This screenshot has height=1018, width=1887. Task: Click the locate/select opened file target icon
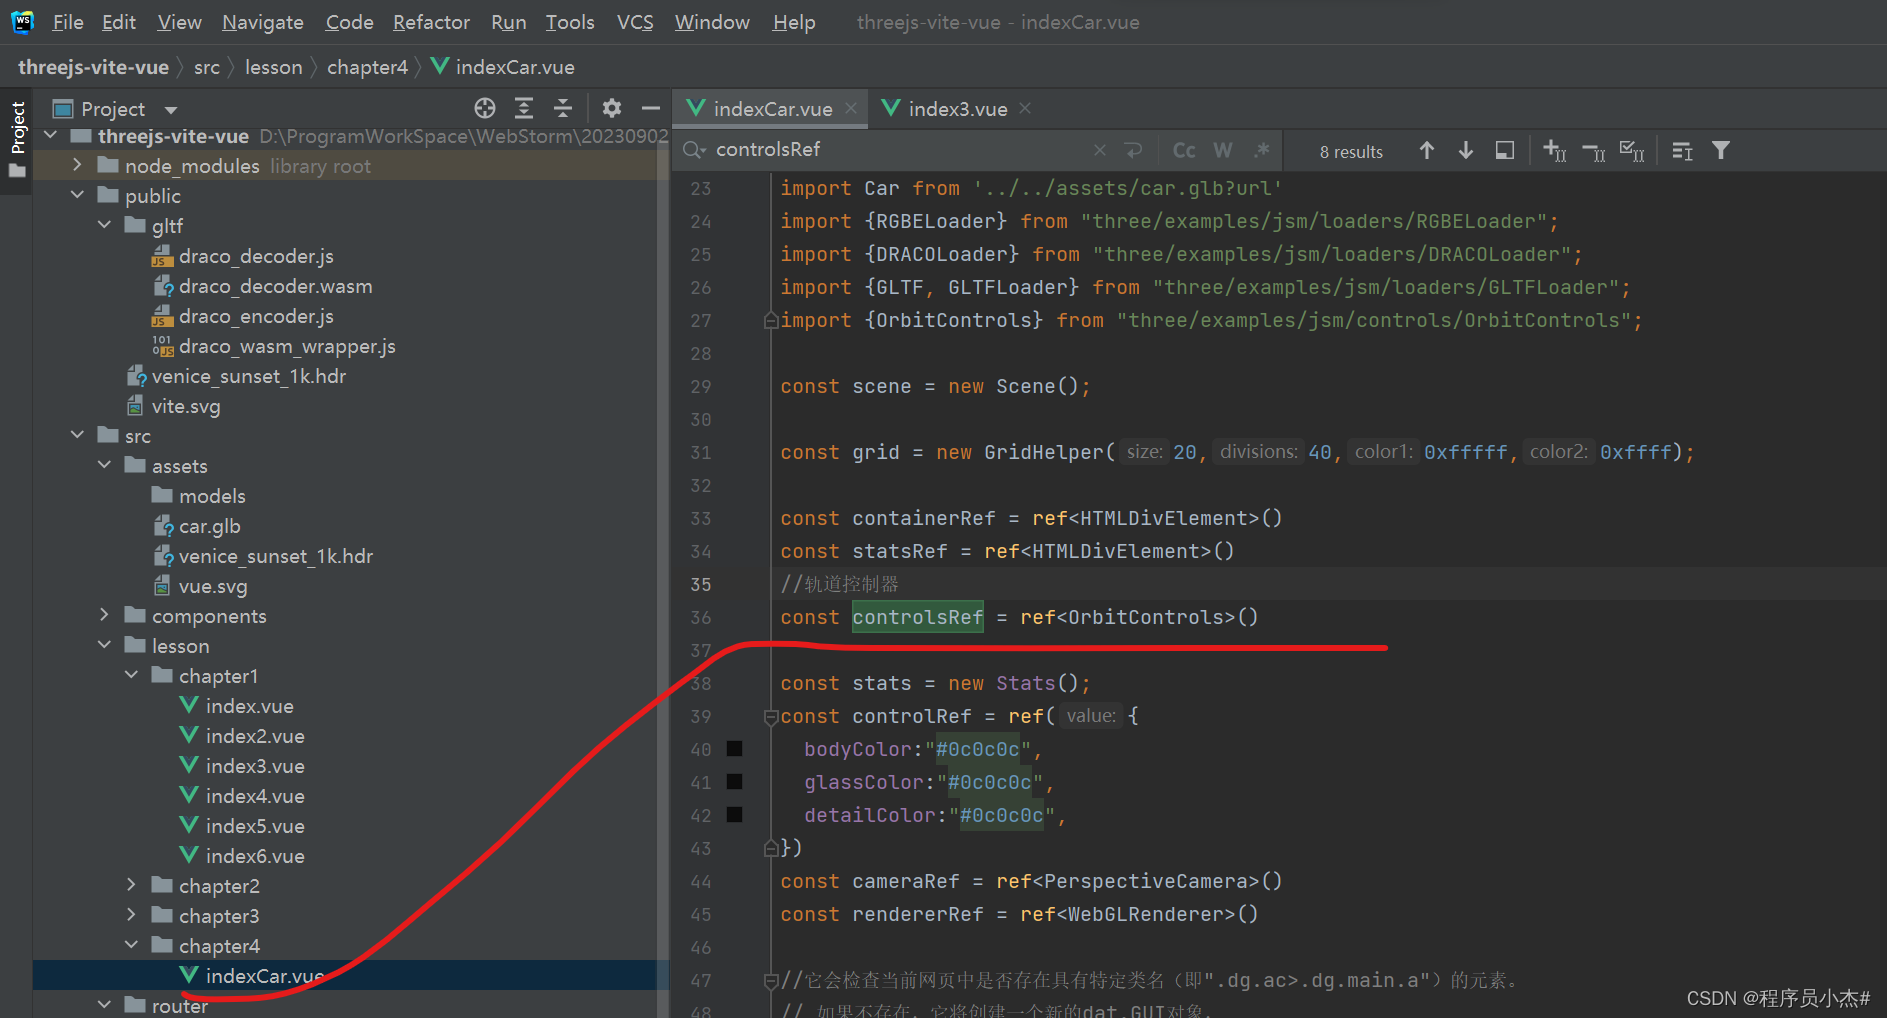(485, 108)
